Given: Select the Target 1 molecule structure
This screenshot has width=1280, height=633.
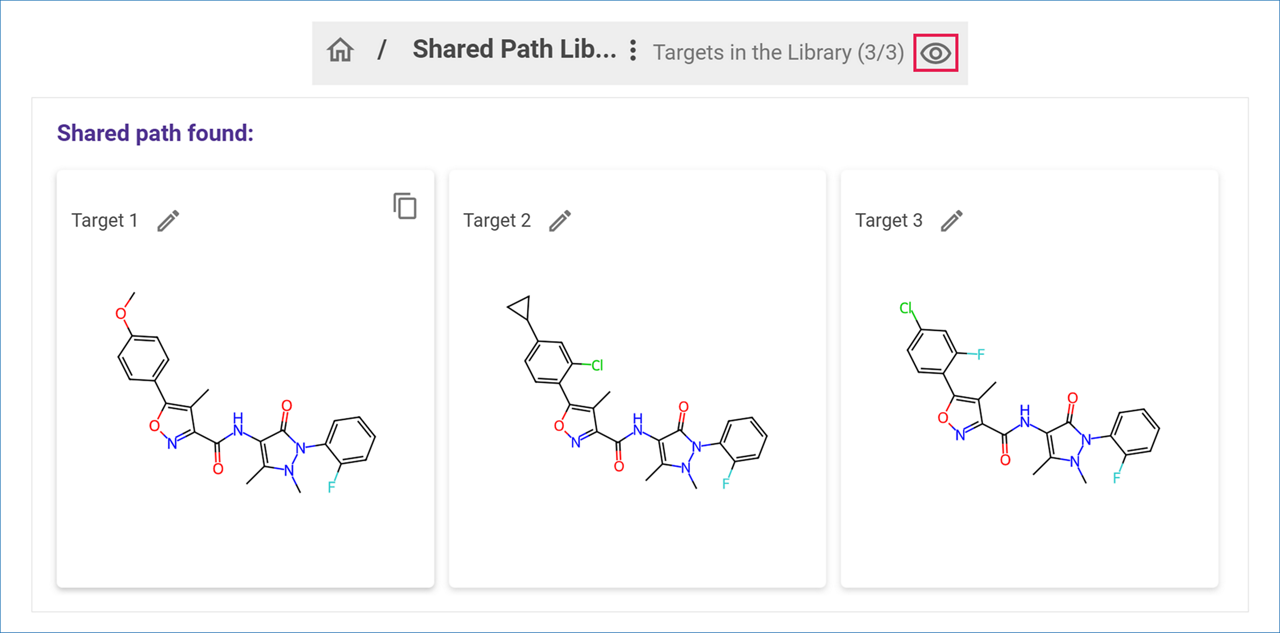Looking at the screenshot, I should tap(246, 400).
